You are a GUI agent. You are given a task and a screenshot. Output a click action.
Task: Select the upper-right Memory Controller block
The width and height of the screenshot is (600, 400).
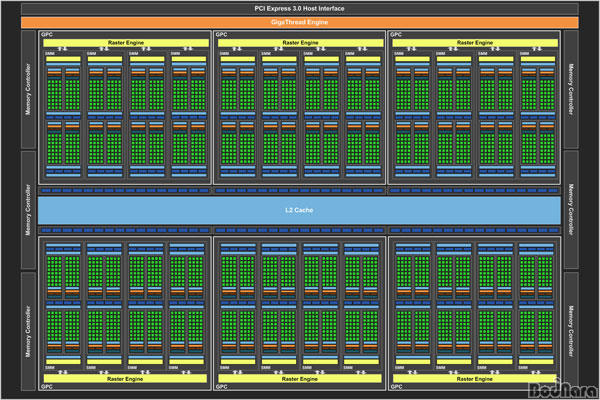coord(571,89)
